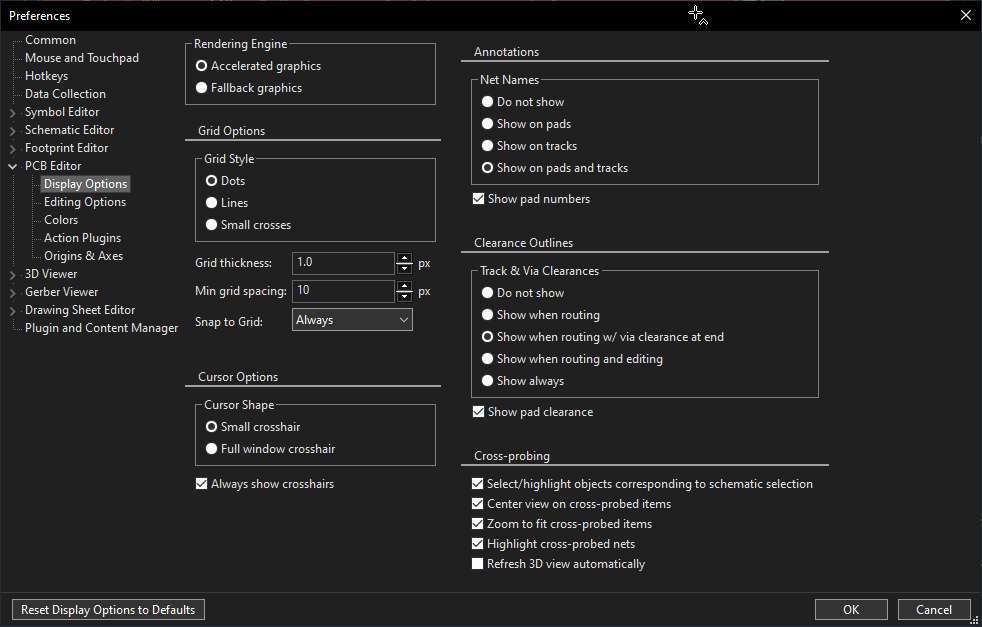Expand the 3D Viewer tree node
The width and height of the screenshot is (982, 627).
(13, 273)
